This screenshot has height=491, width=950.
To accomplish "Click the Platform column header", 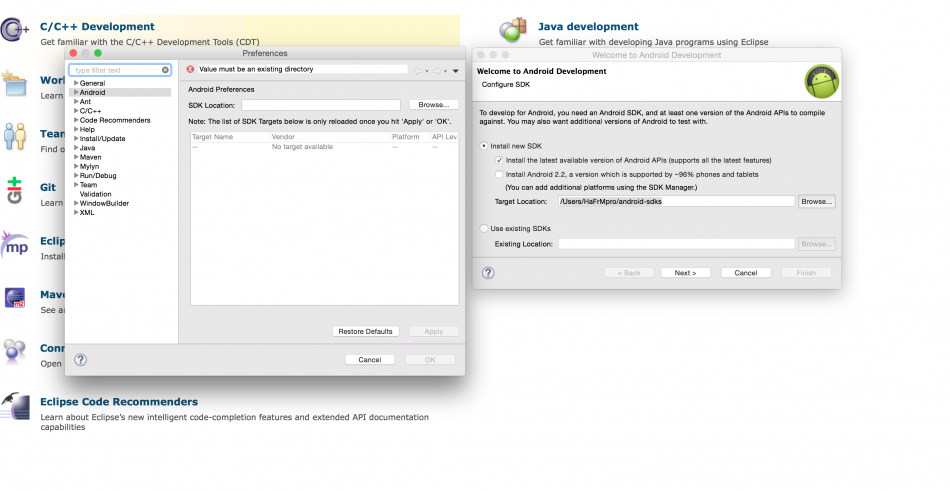I will tap(410, 137).
